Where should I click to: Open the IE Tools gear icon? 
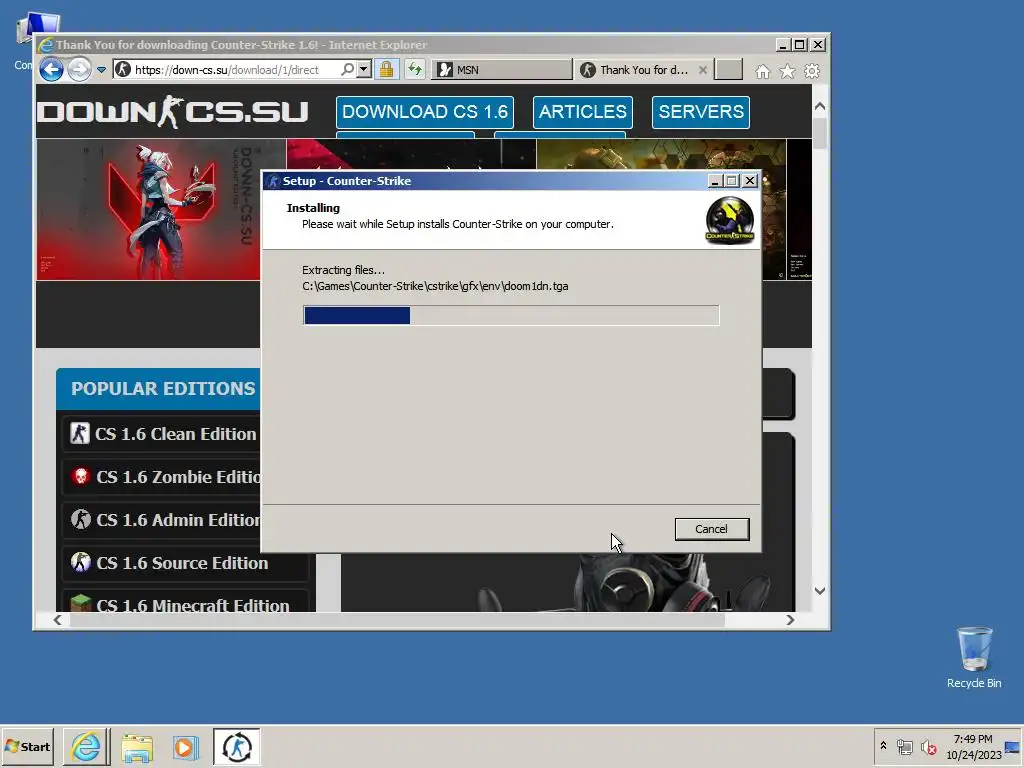click(x=812, y=71)
